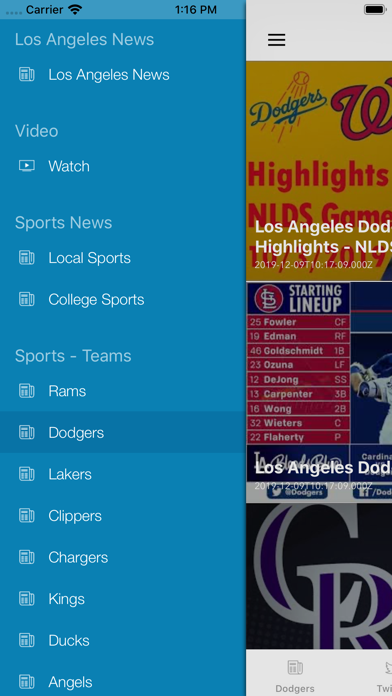Open Los Angeles News menu item
Image resolution: width=392 pixels, height=696 pixels.
click(x=123, y=75)
